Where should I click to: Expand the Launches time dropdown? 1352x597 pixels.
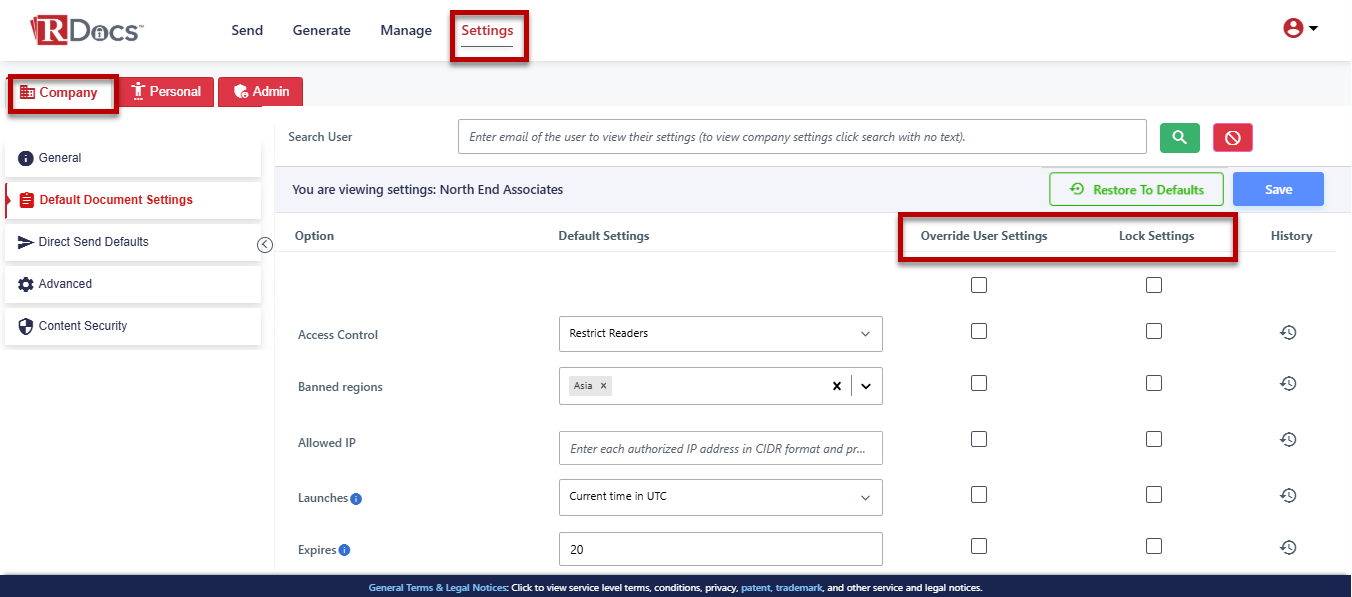pyautogui.click(x=720, y=497)
